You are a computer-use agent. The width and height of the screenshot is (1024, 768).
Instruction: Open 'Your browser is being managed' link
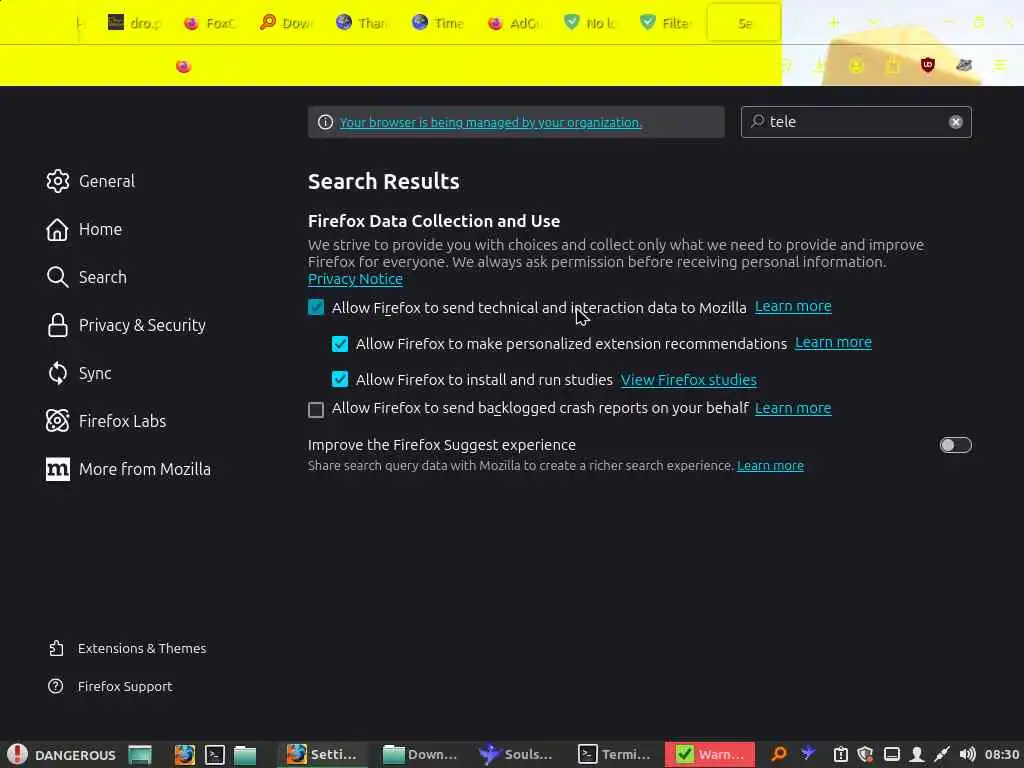490,123
